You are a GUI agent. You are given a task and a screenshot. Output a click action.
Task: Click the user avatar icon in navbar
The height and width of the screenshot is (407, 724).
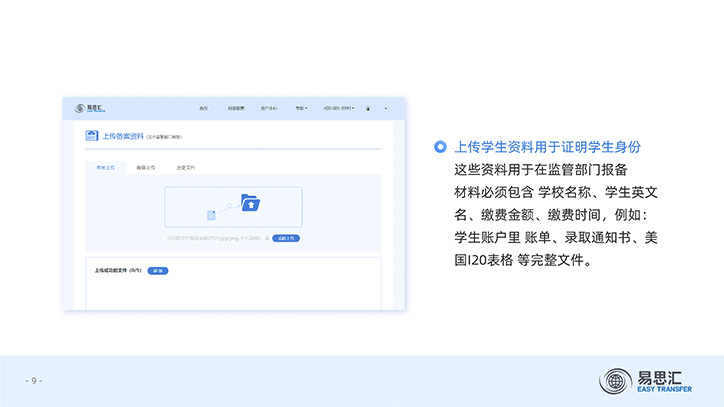coord(368,107)
